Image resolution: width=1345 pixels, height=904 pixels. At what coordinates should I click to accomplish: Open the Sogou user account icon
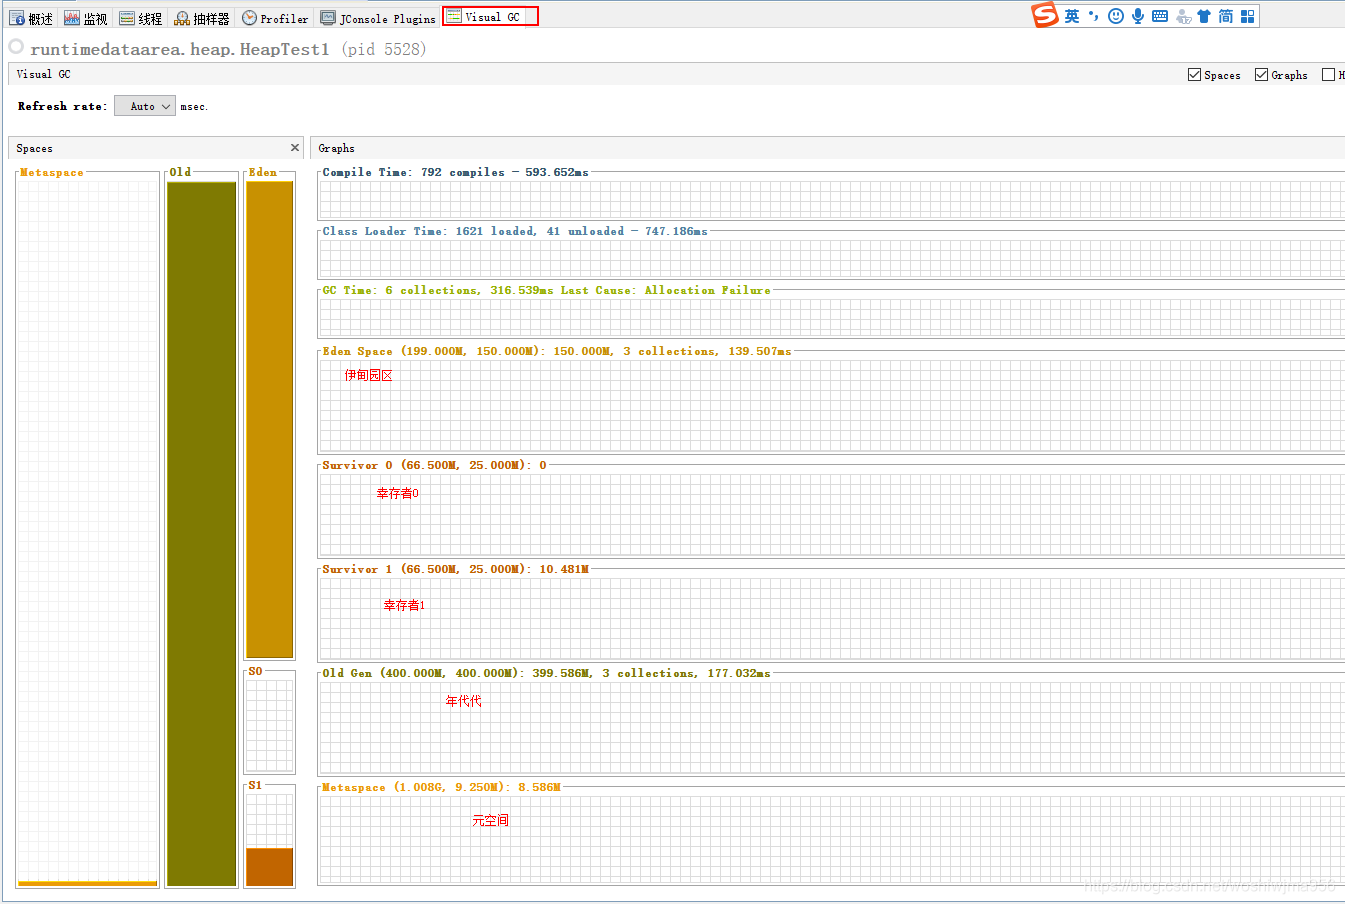tap(1183, 16)
